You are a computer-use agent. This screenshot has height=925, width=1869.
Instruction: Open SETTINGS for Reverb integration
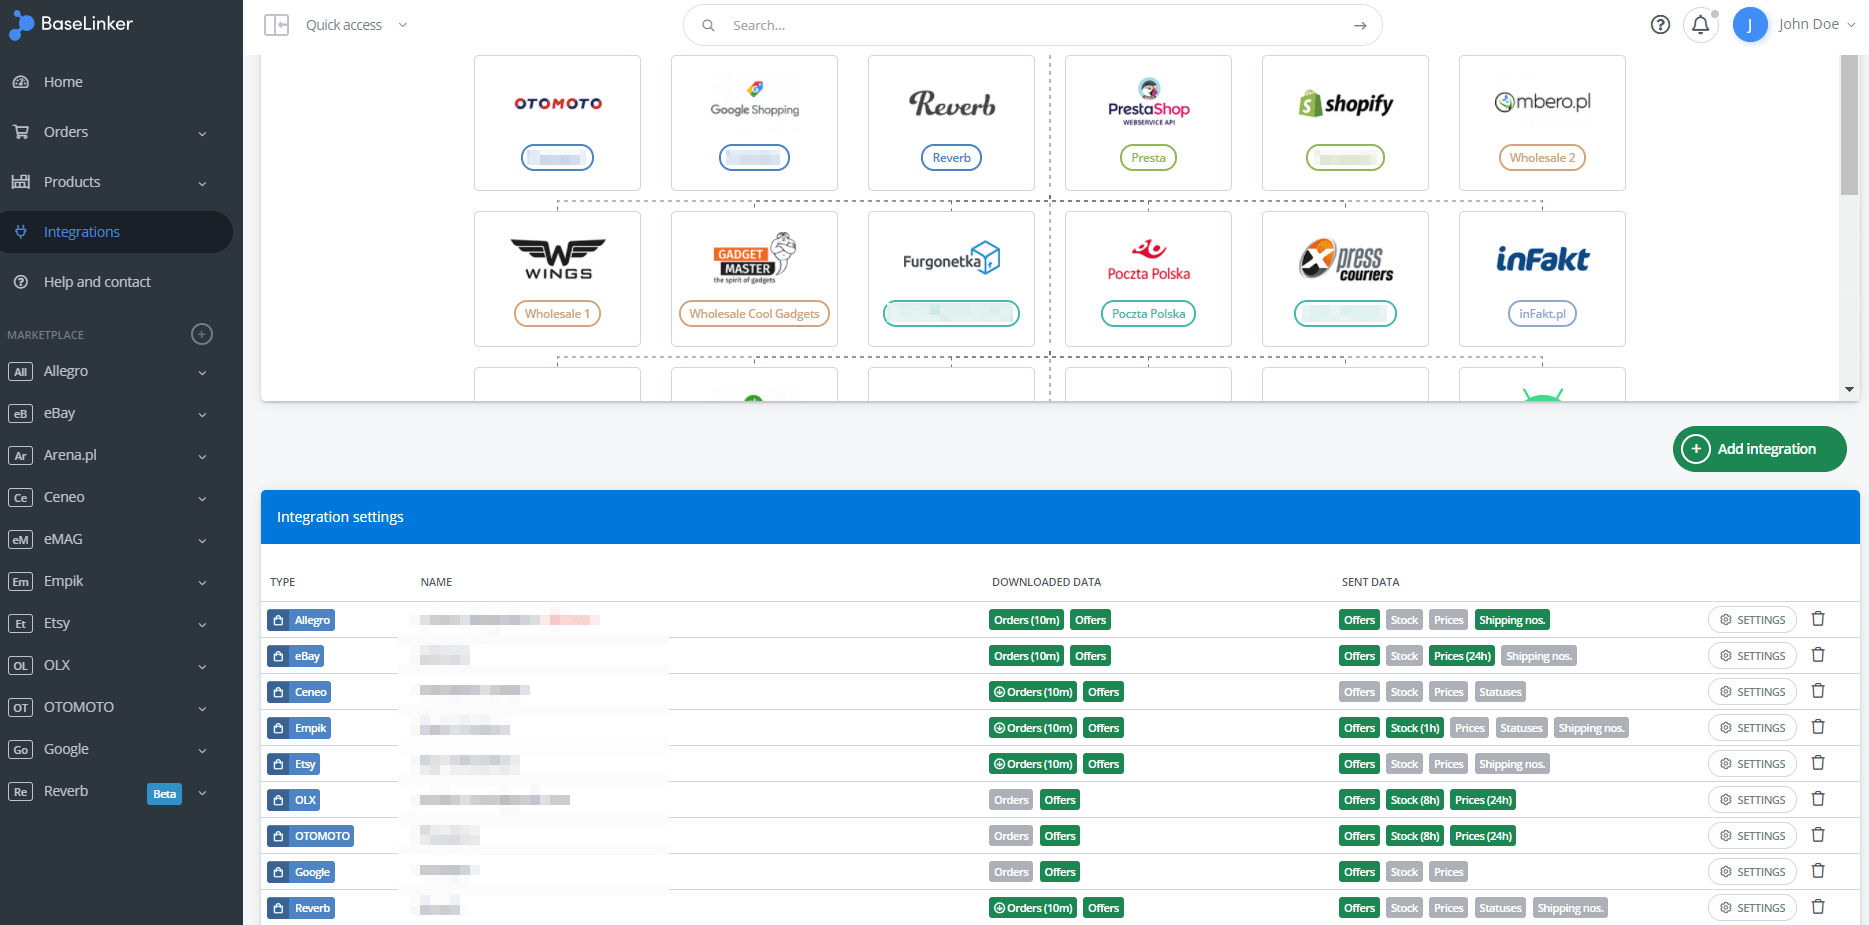coord(1752,908)
